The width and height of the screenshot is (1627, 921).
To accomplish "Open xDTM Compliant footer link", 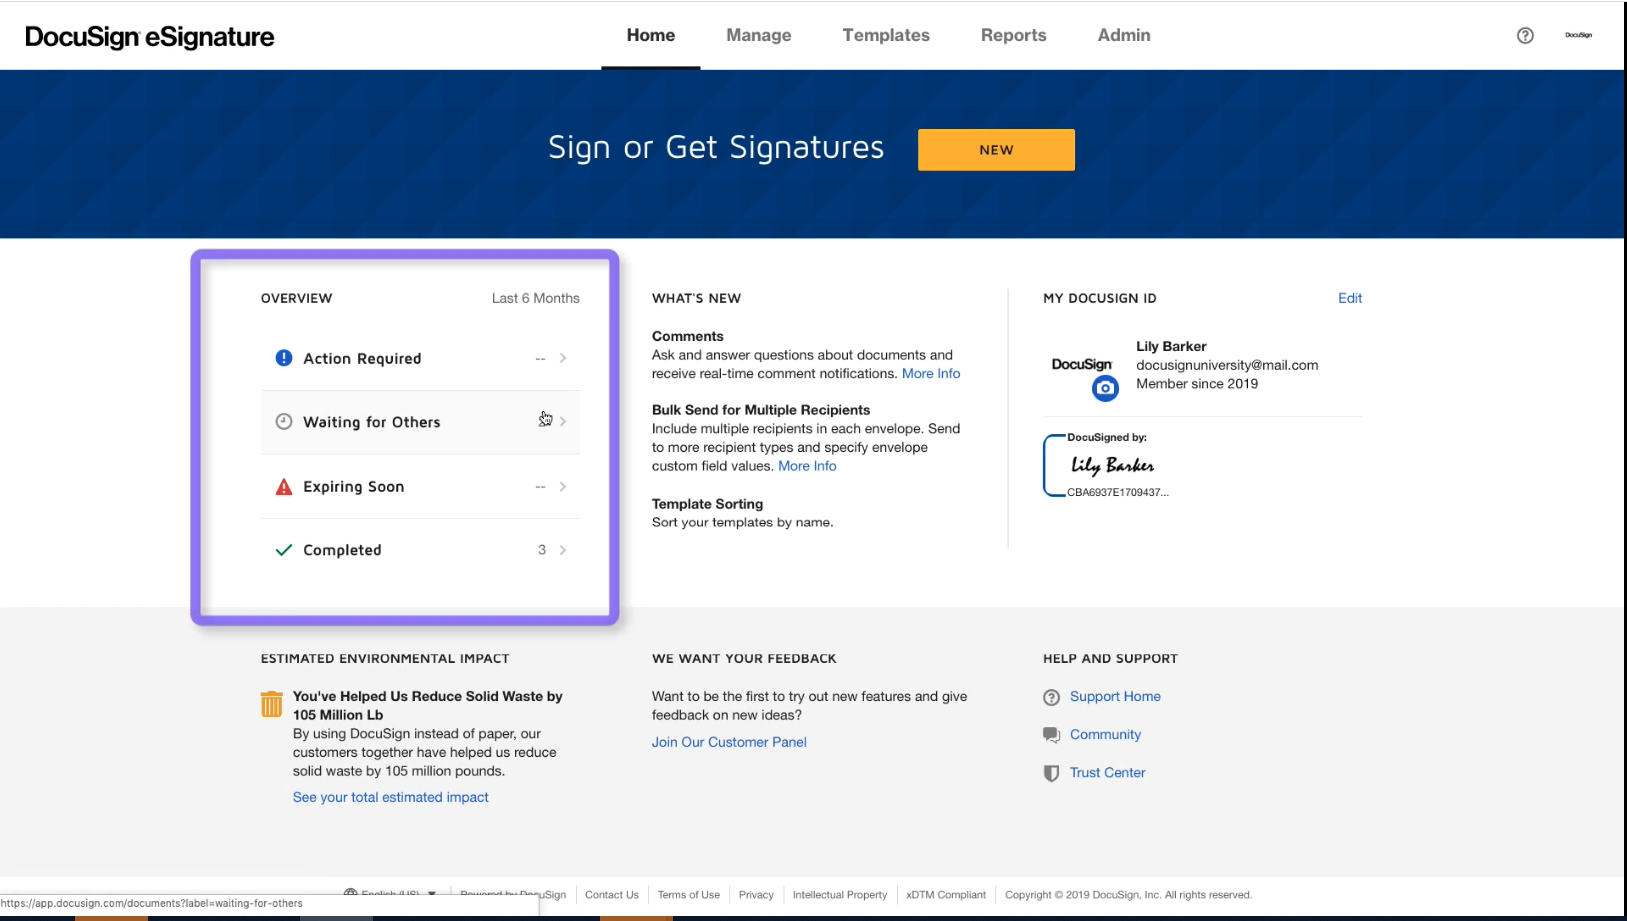I will coord(946,895).
